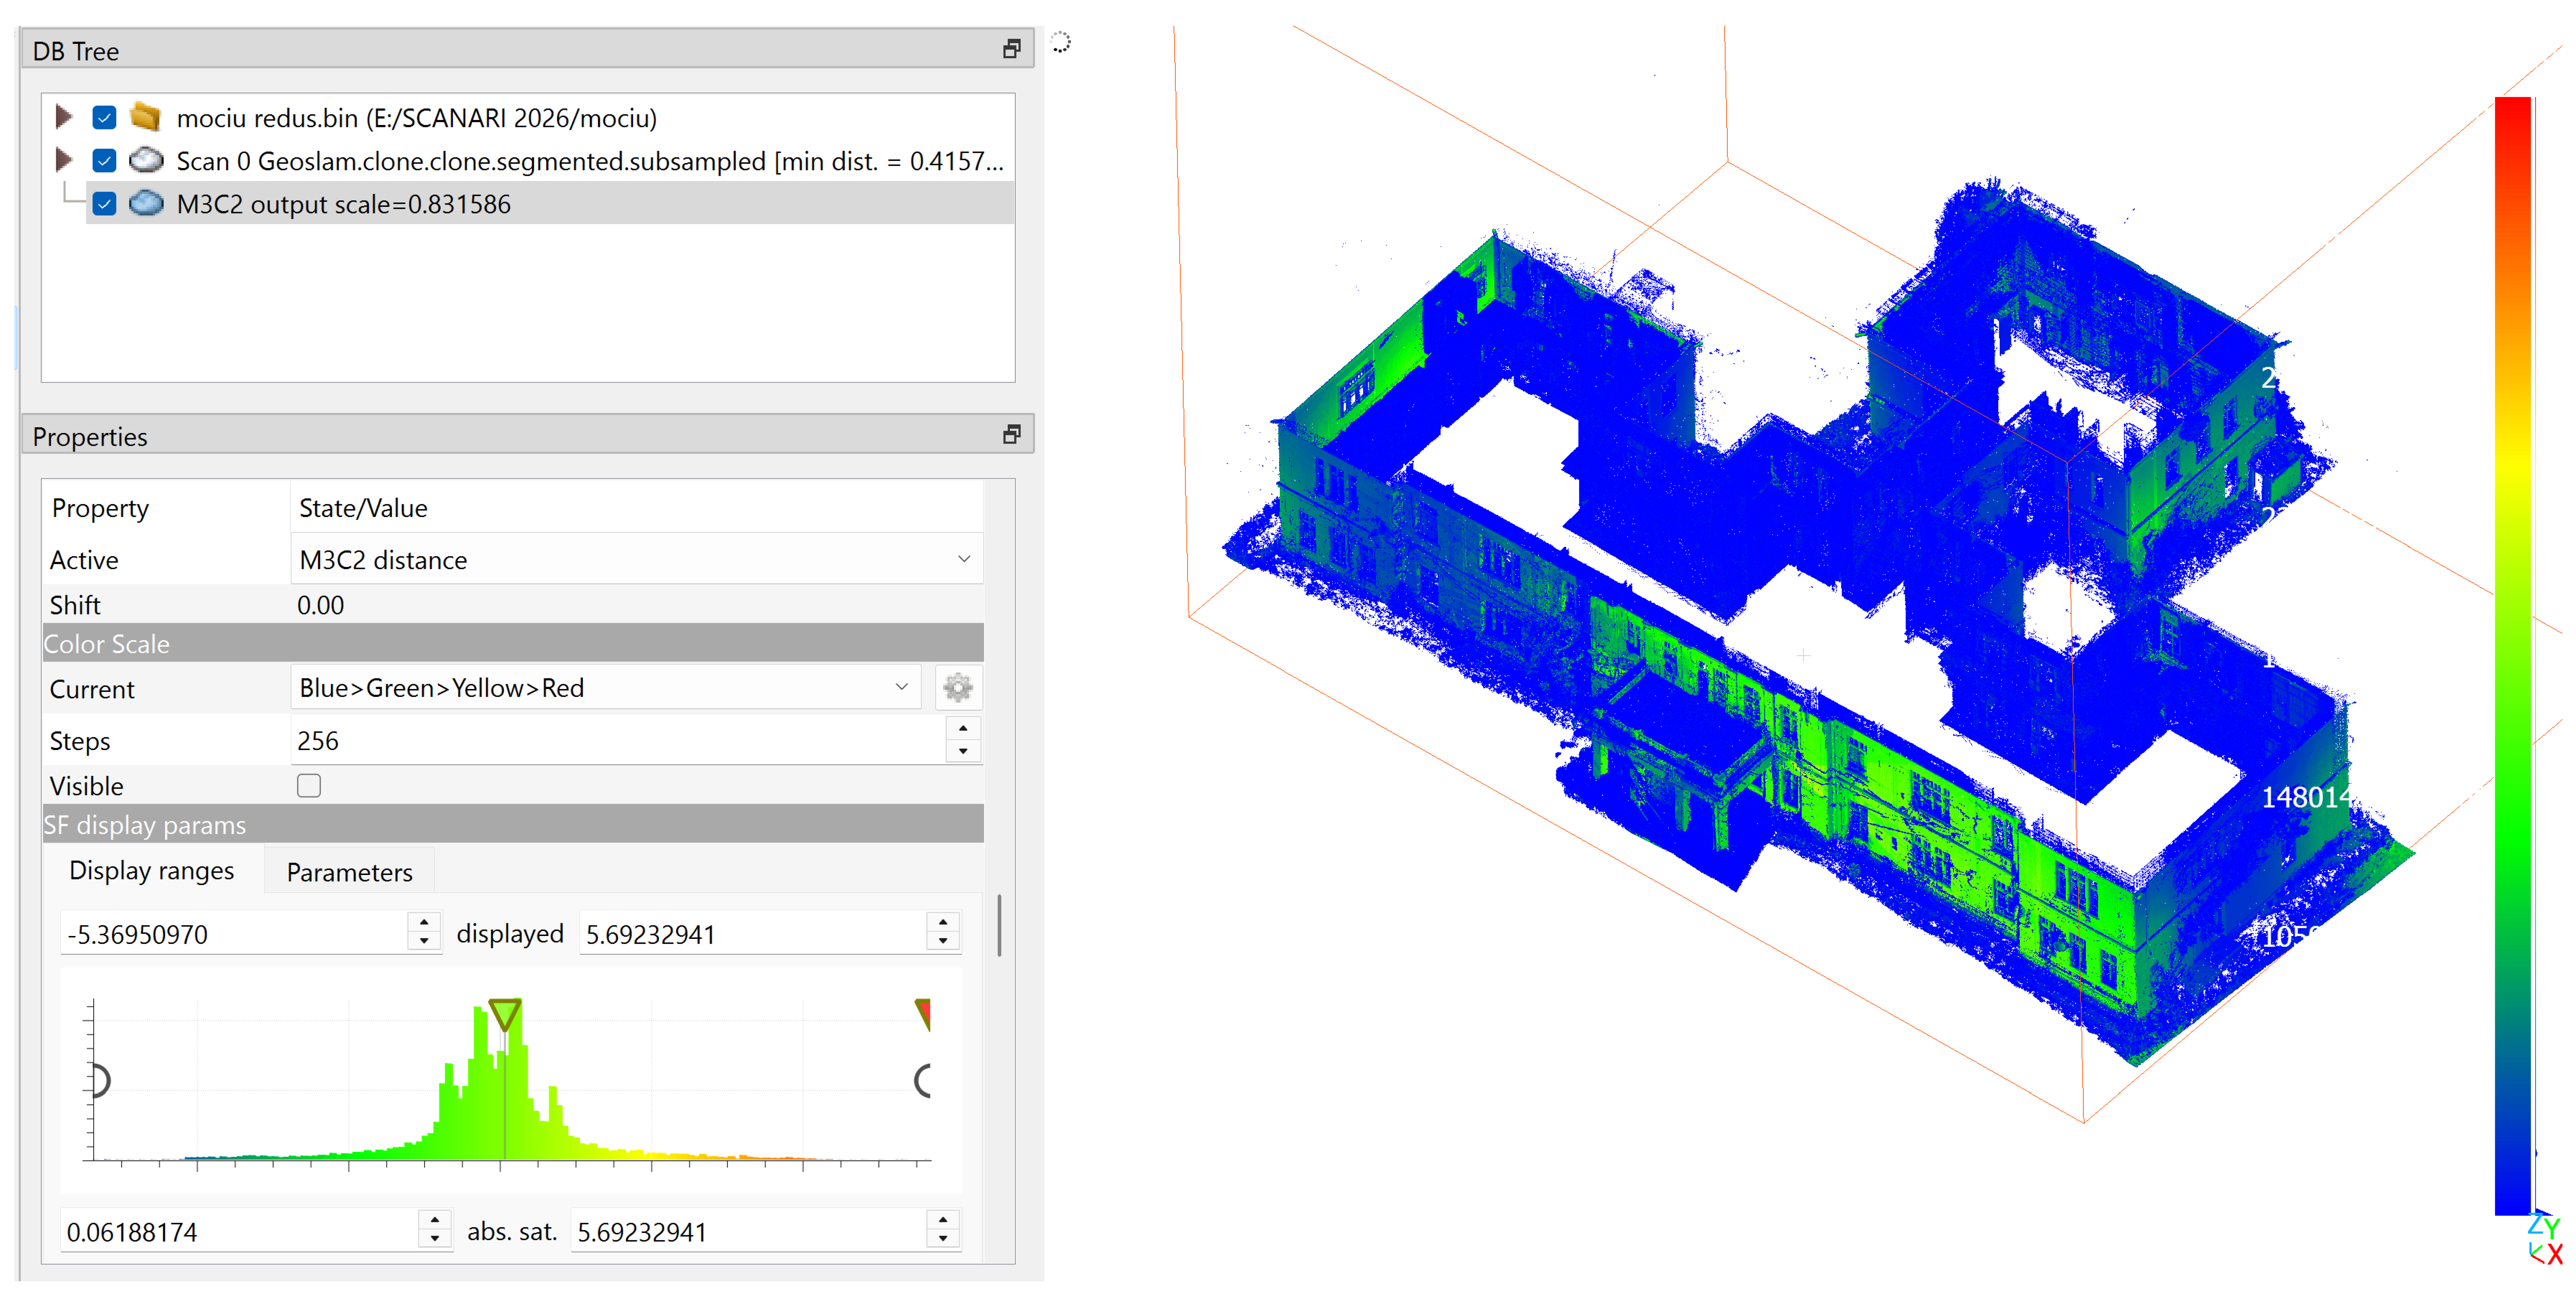Click the folder icon of mociu redus.bin
This screenshot has height=1294, width=2576.
coord(146,117)
